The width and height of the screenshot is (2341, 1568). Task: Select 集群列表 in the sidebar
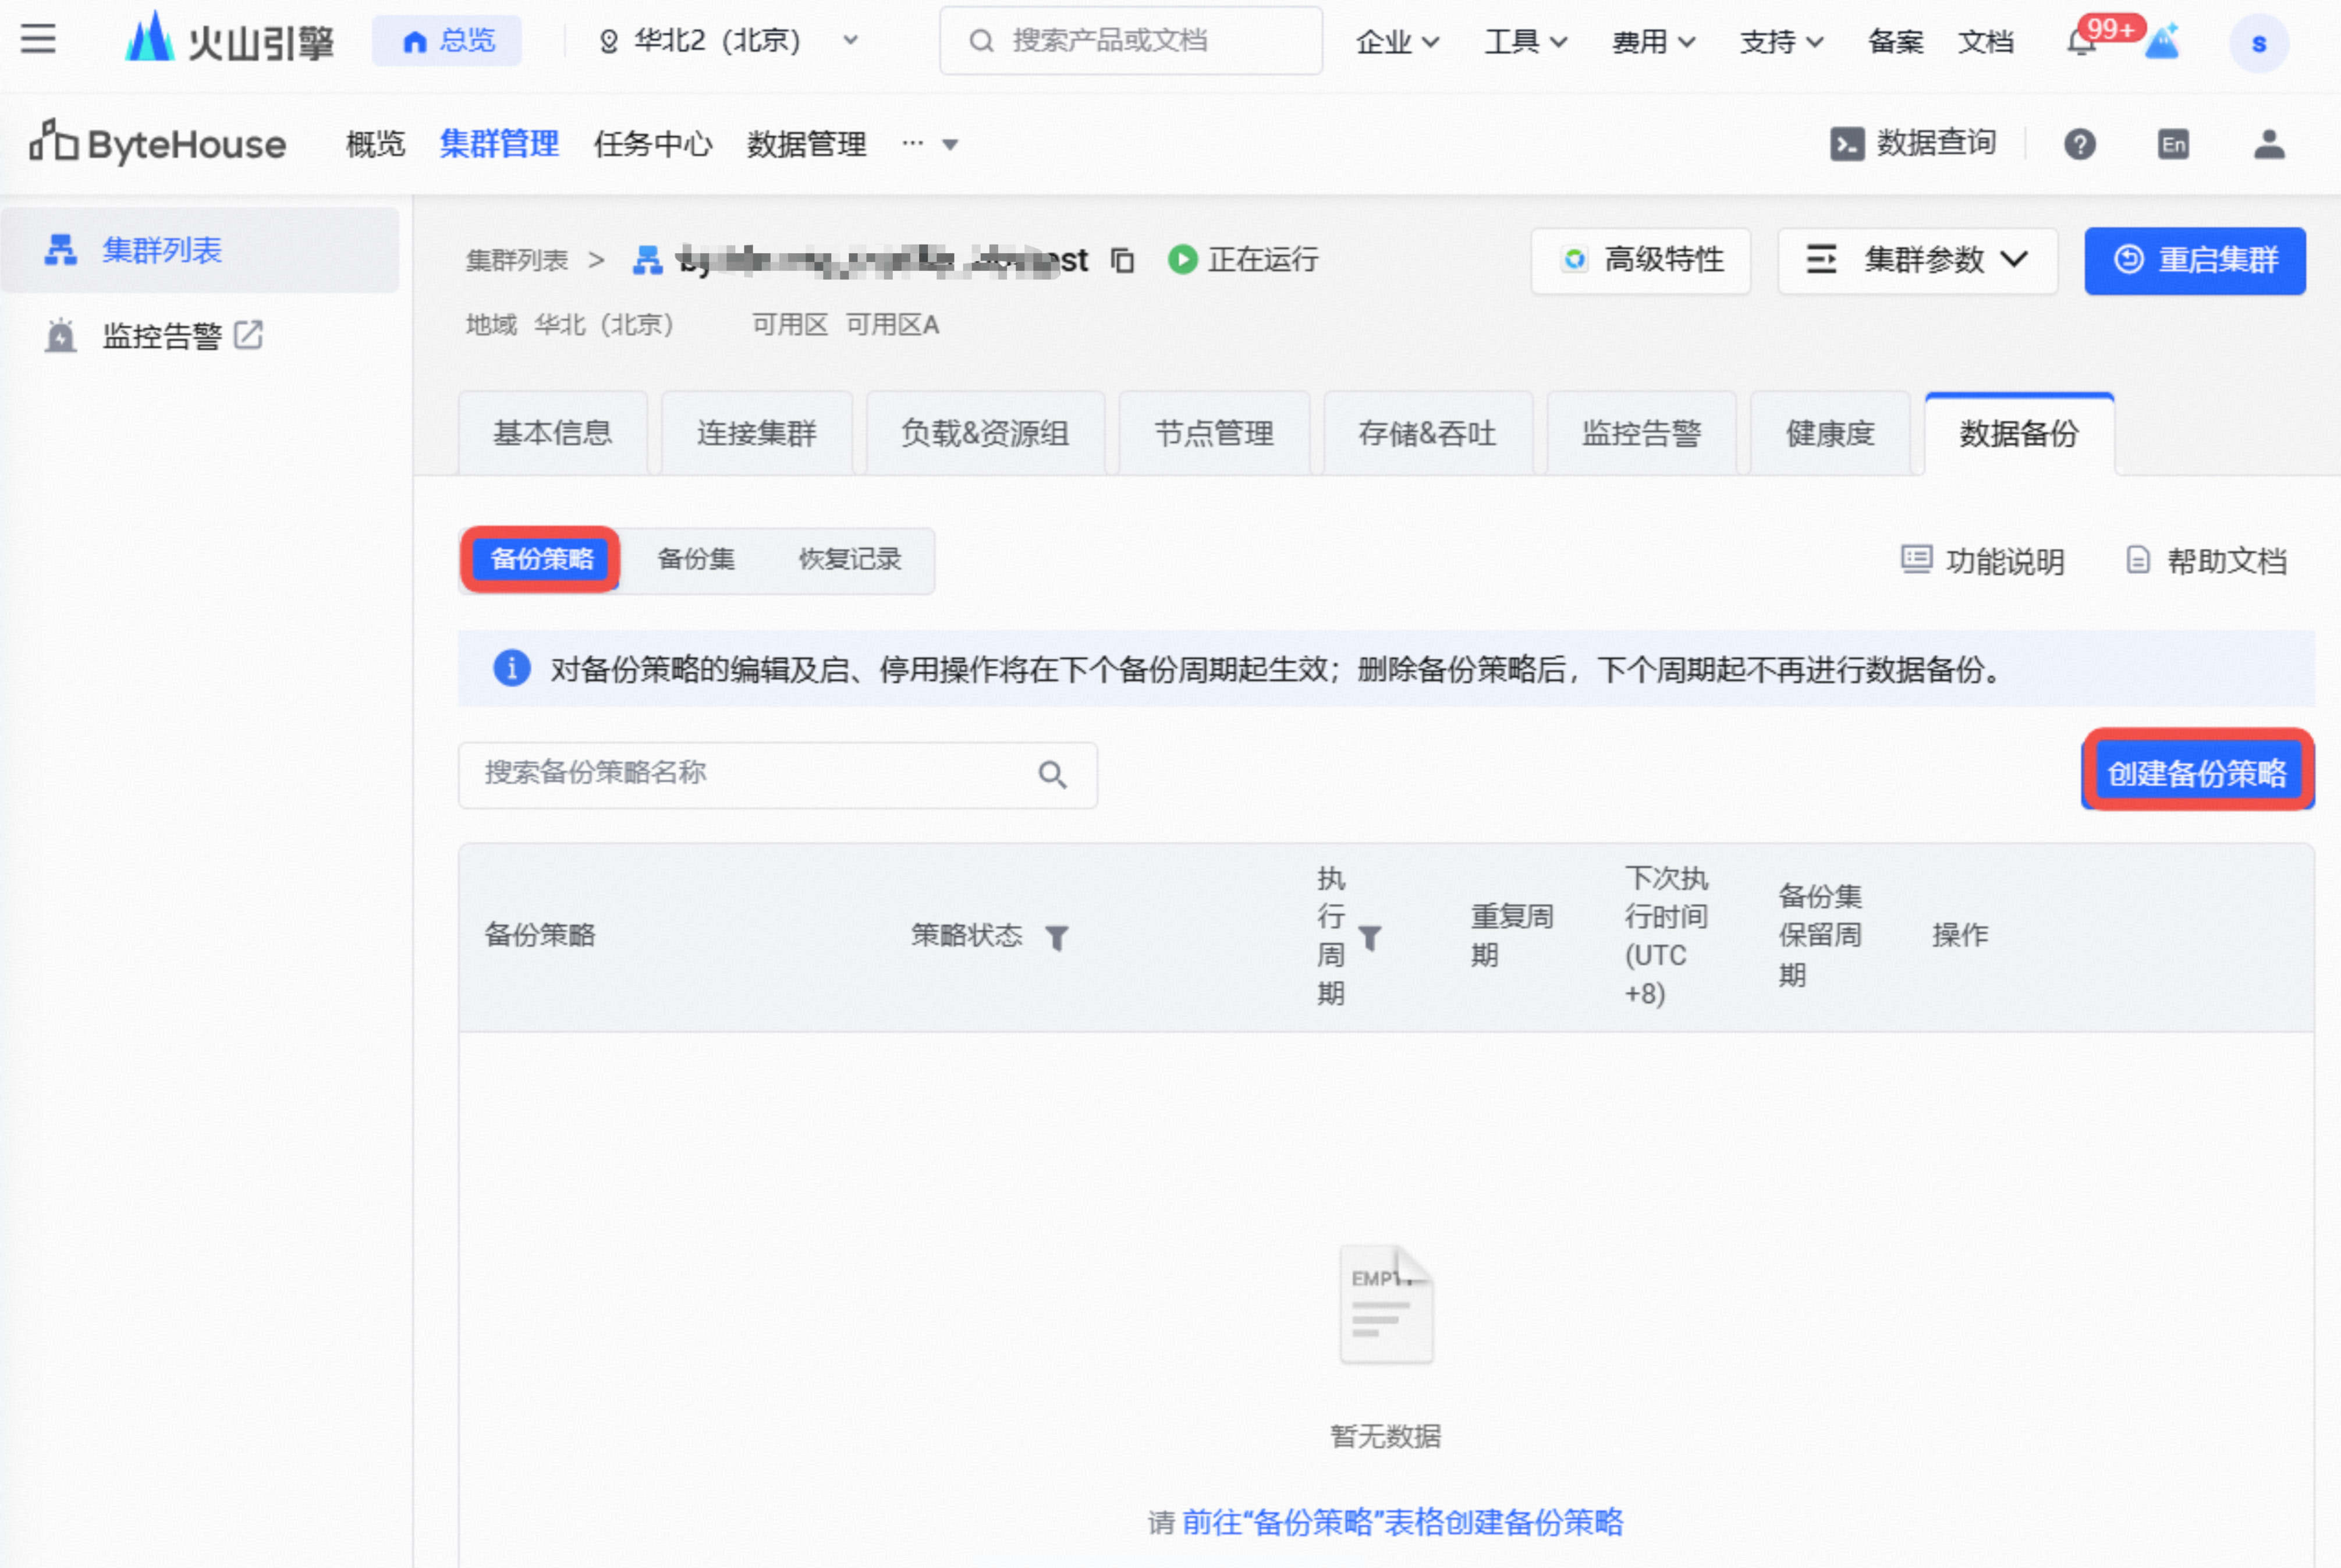click(200, 250)
